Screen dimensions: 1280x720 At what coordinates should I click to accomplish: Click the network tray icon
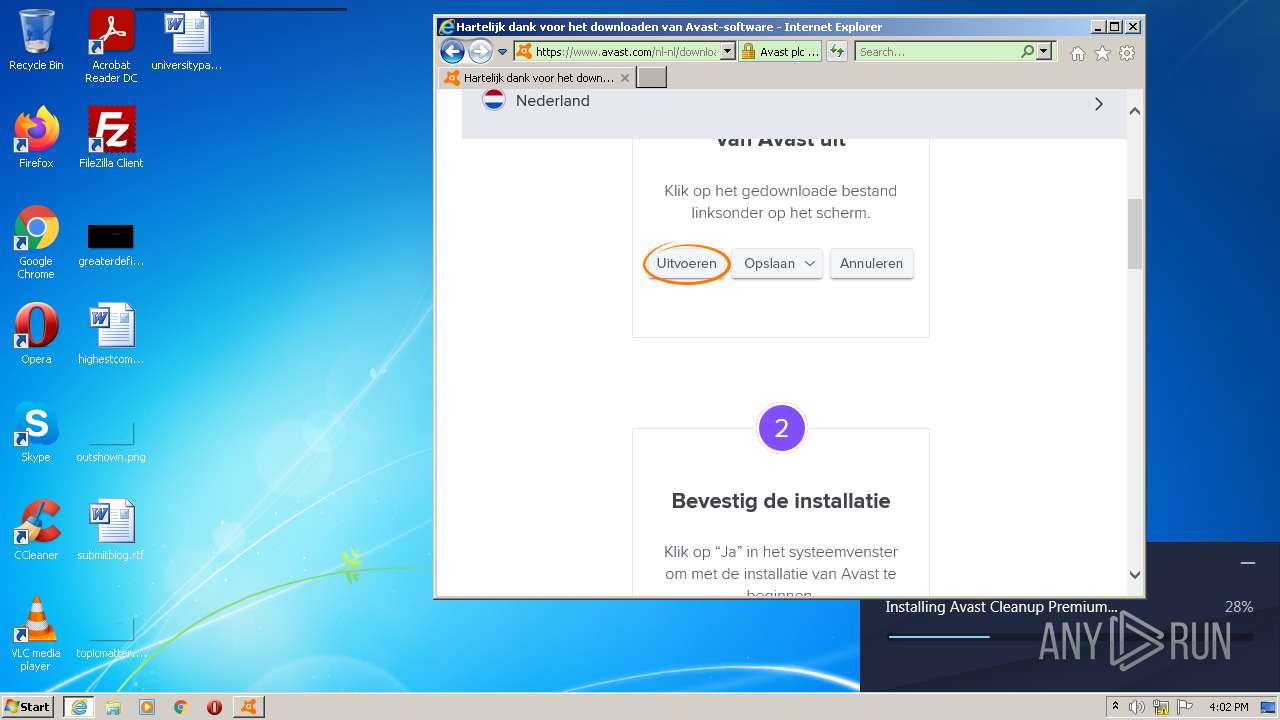(x=1160, y=707)
